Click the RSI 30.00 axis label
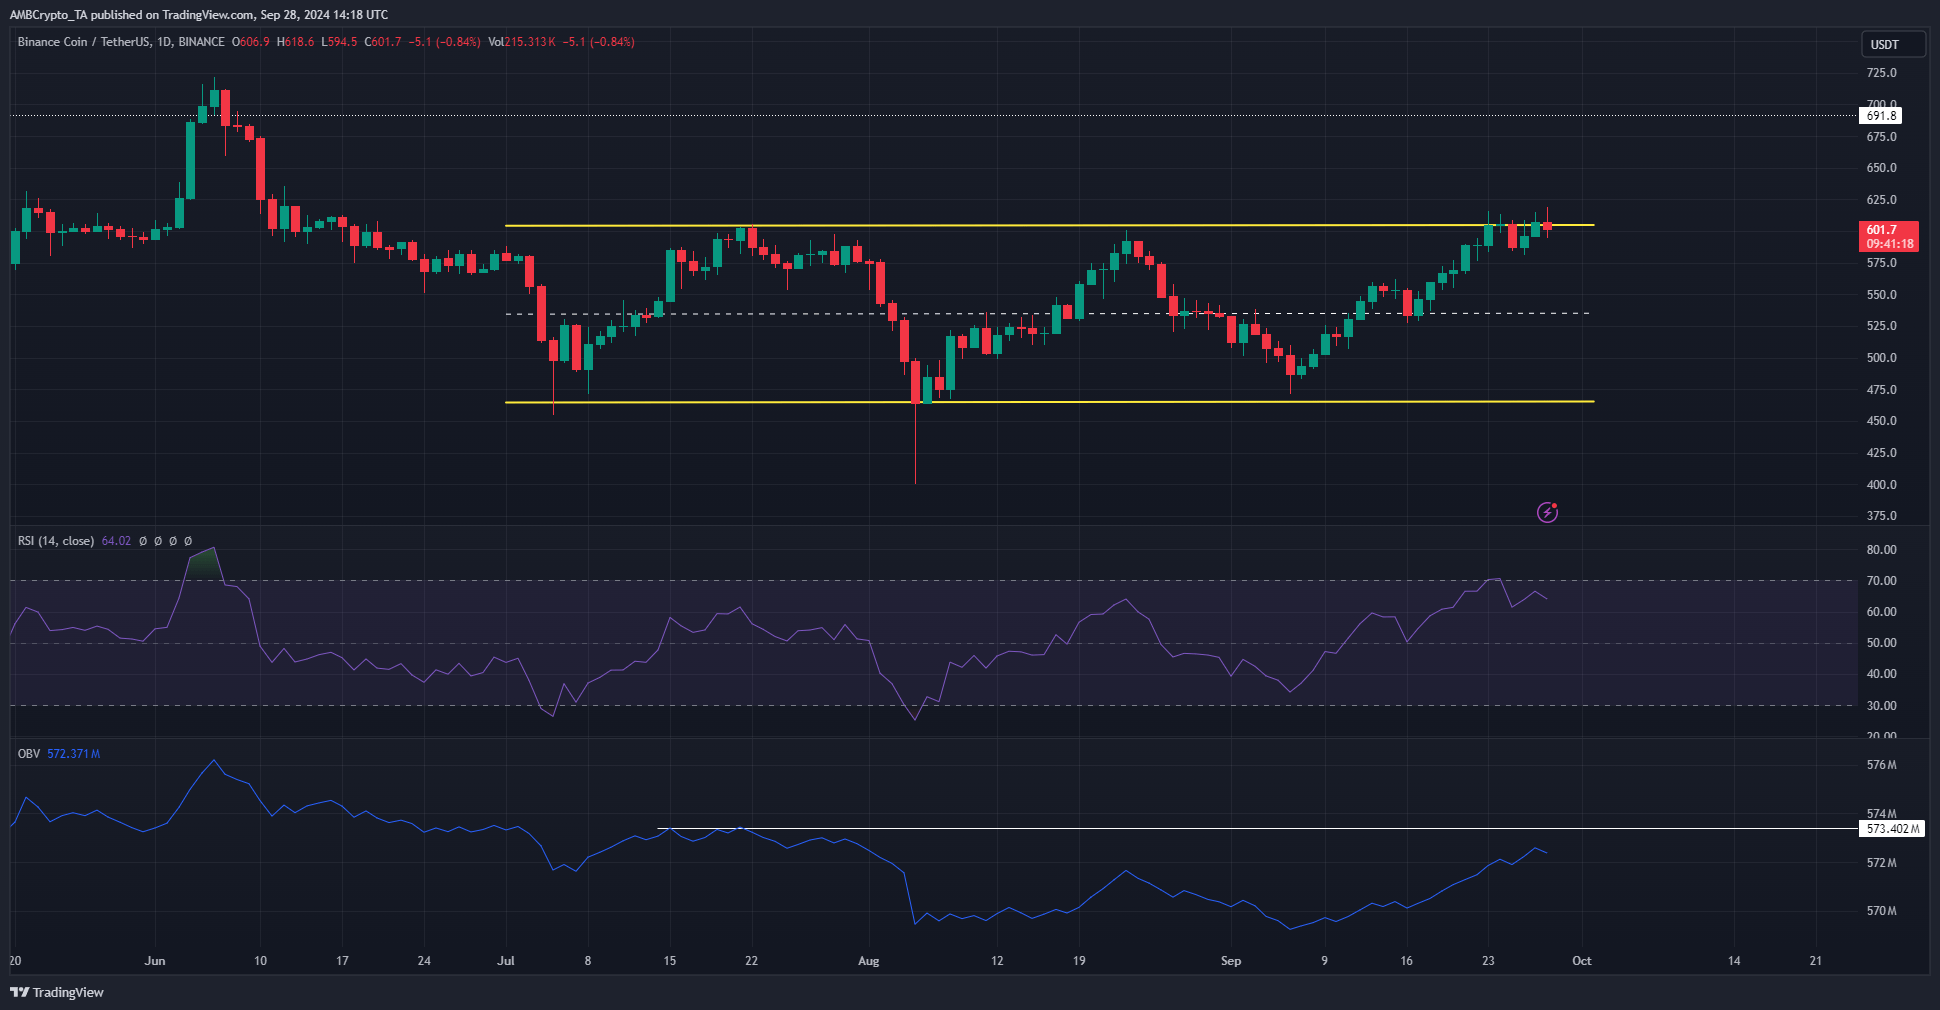The width and height of the screenshot is (1940, 1010). pyautogui.click(x=1882, y=706)
